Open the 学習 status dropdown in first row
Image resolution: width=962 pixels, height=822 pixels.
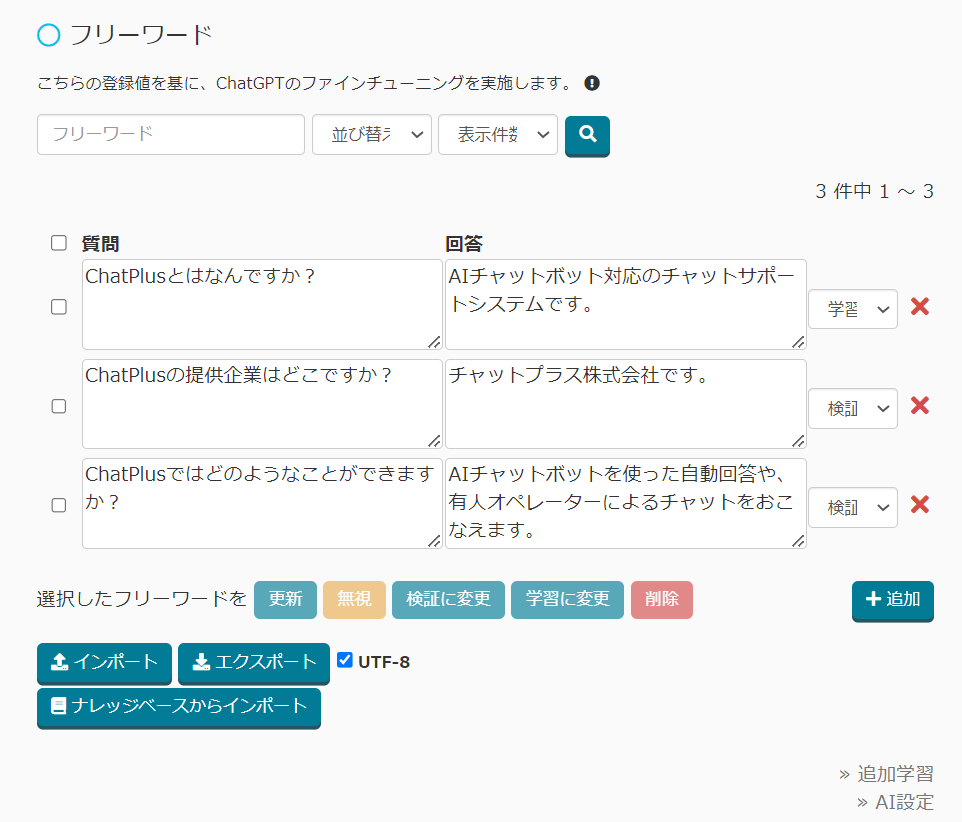(852, 310)
